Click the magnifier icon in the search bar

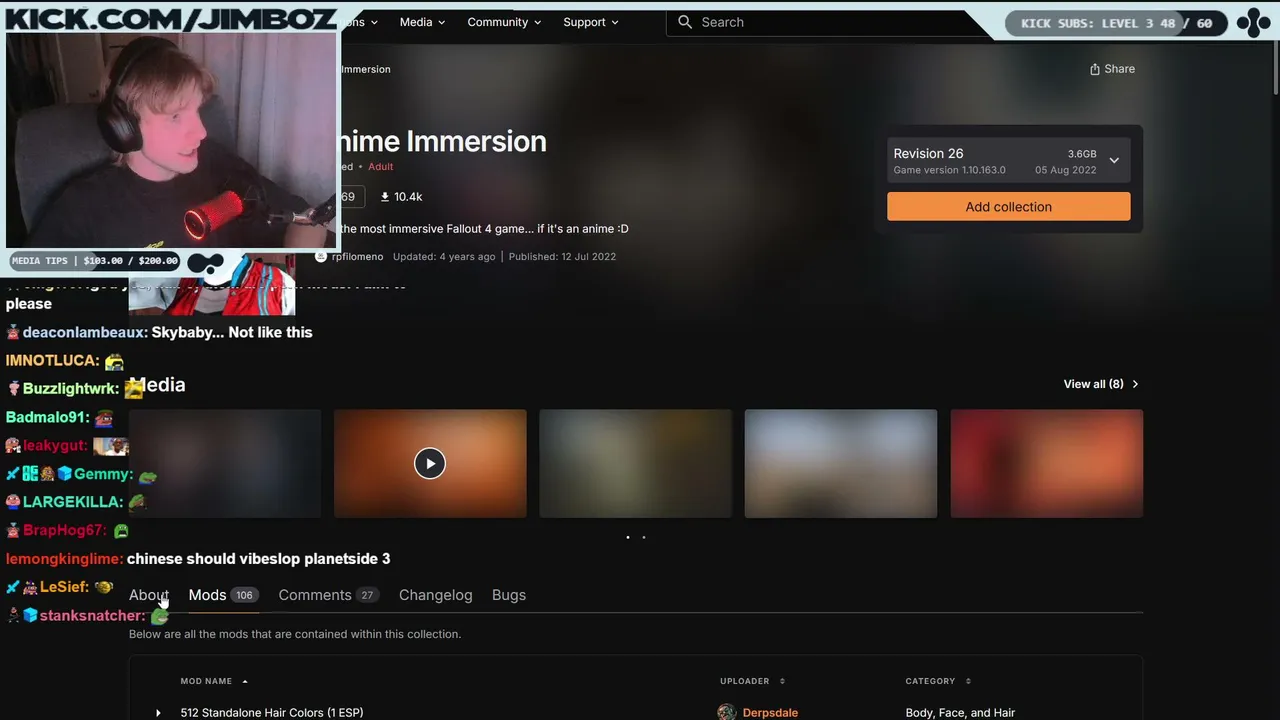[x=685, y=22]
